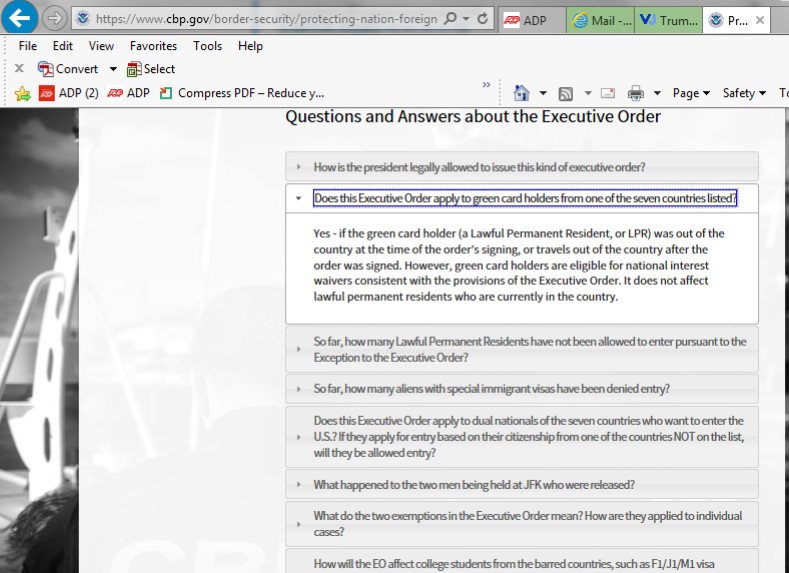Open the Page dropdown menu
The image size is (789, 573).
click(x=691, y=93)
